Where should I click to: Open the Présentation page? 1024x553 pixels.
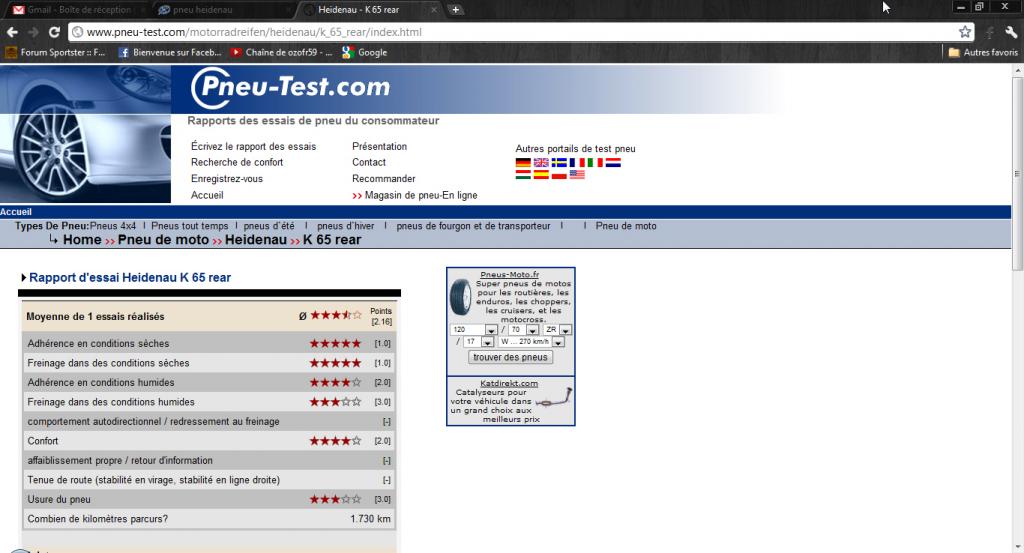pos(379,146)
